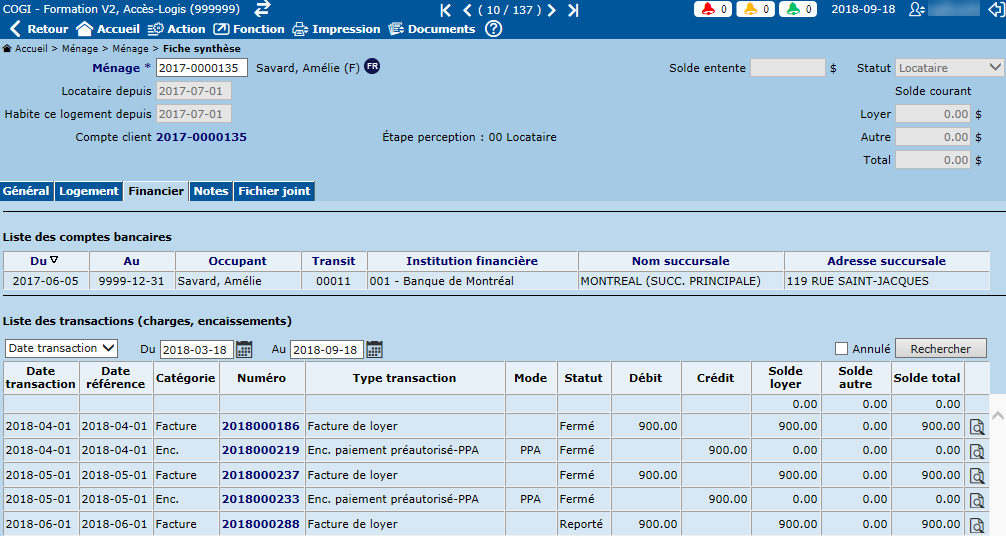The image size is (1006, 536).
Task: Go to next record arrow
Action: pyautogui.click(x=551, y=10)
